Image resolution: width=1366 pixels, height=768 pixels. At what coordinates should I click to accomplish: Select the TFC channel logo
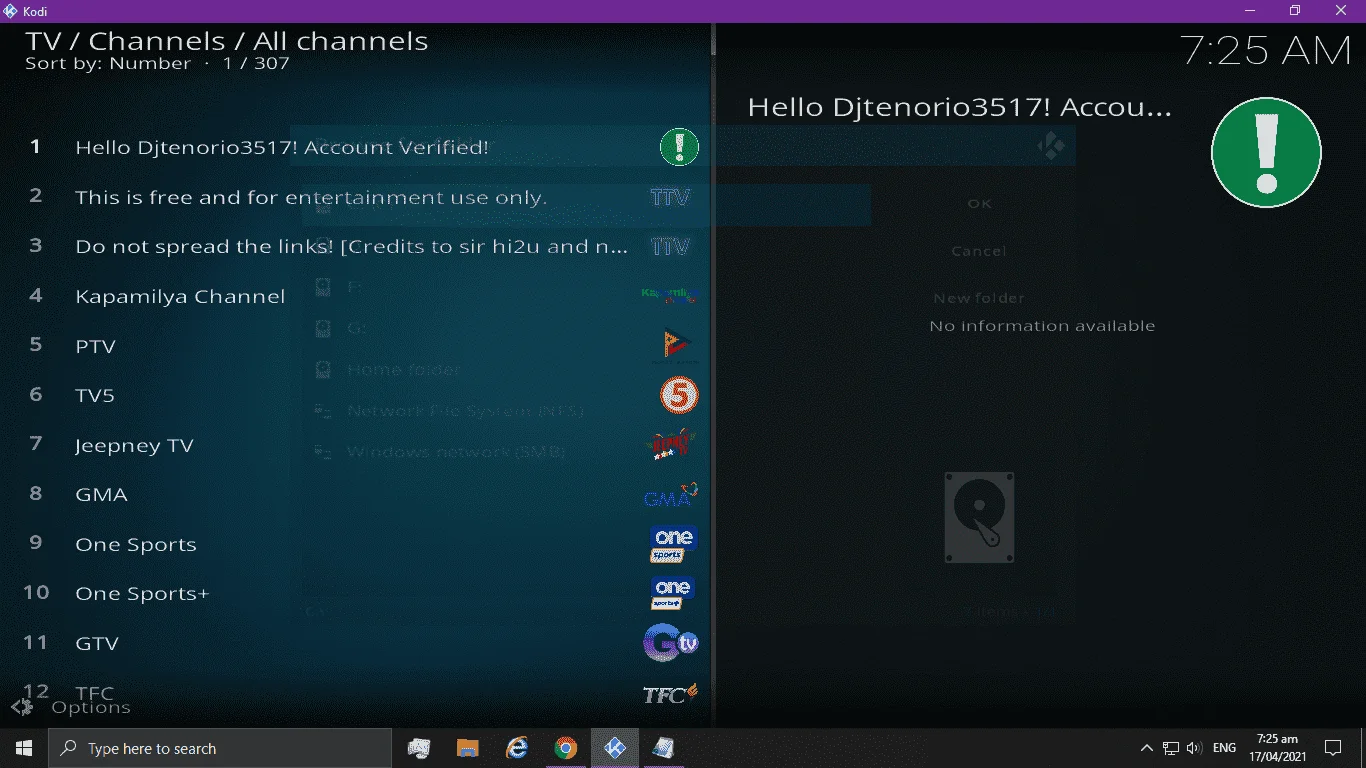coord(670,693)
